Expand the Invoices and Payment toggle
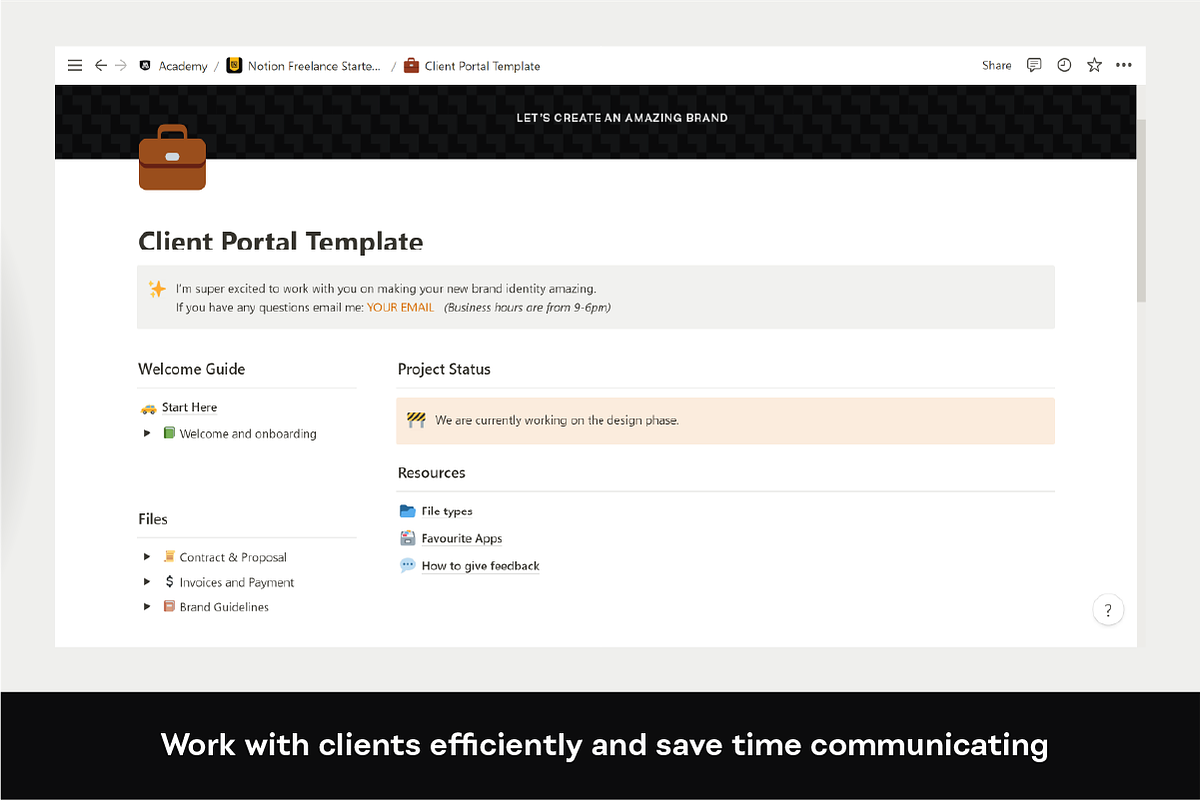Viewport: 1200px width, 800px height. tap(147, 582)
